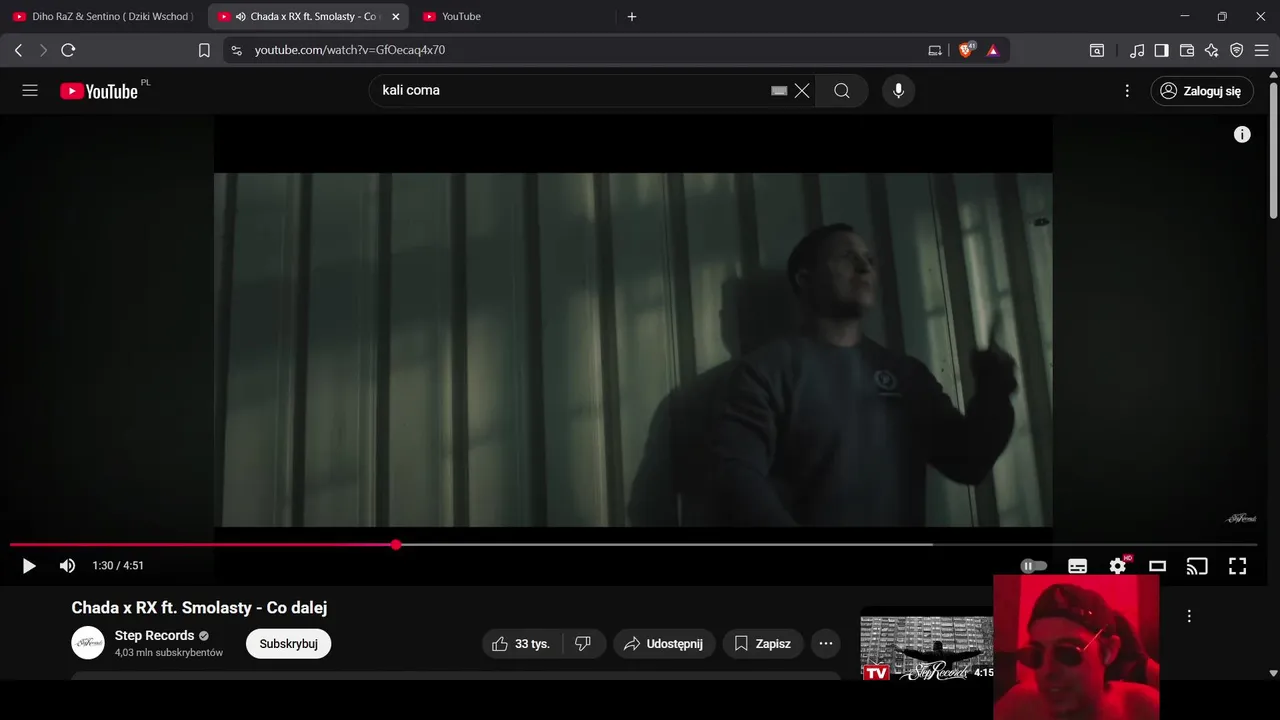
Task: Click the video title text
Action: [199, 608]
